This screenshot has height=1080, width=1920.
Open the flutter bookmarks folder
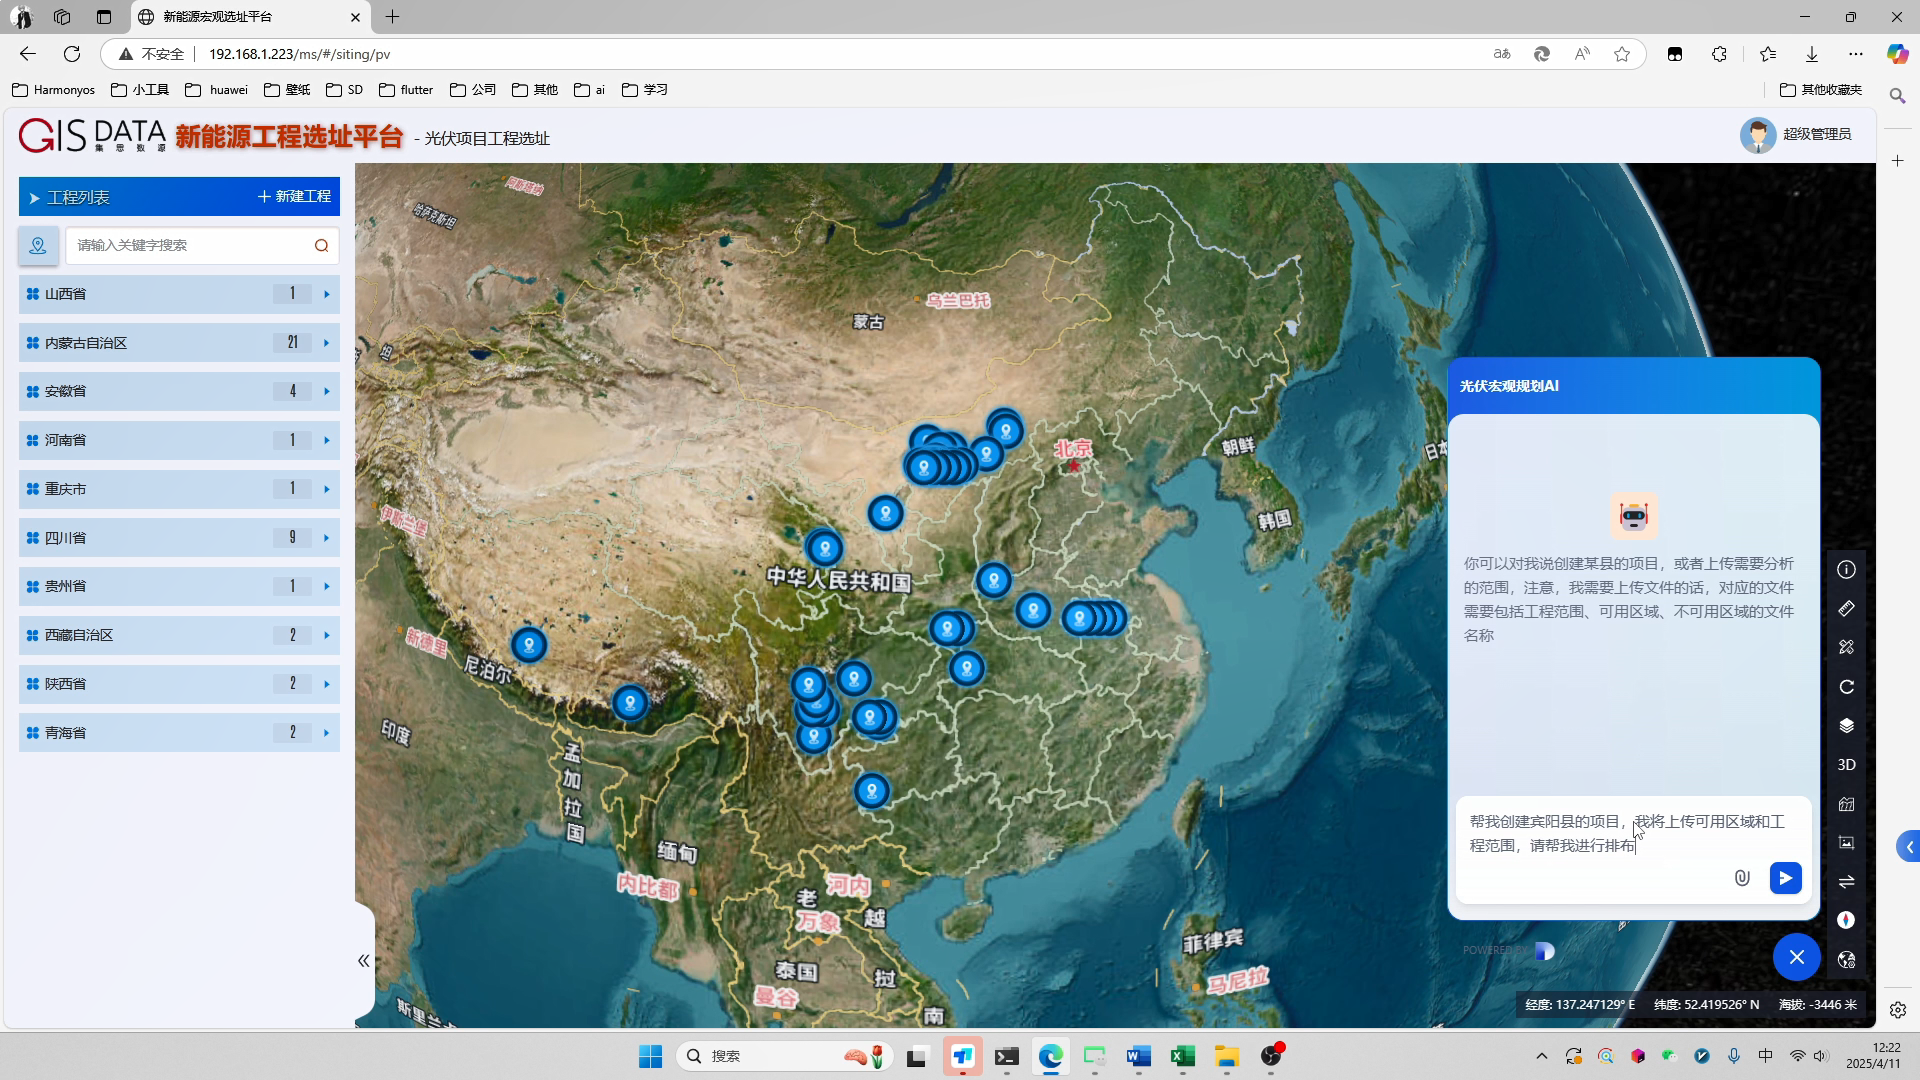[x=406, y=90]
